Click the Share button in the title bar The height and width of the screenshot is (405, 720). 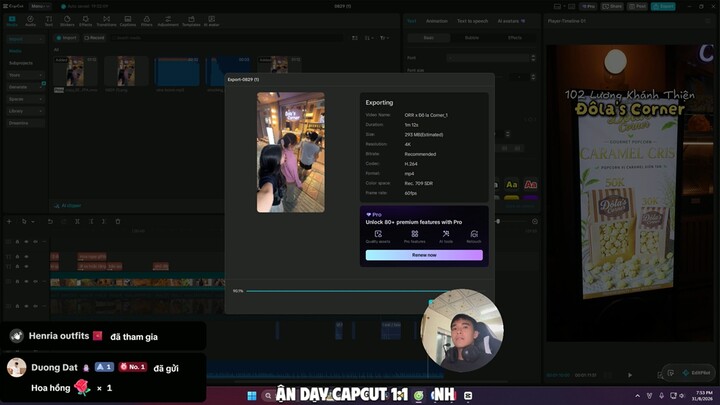click(x=612, y=6)
